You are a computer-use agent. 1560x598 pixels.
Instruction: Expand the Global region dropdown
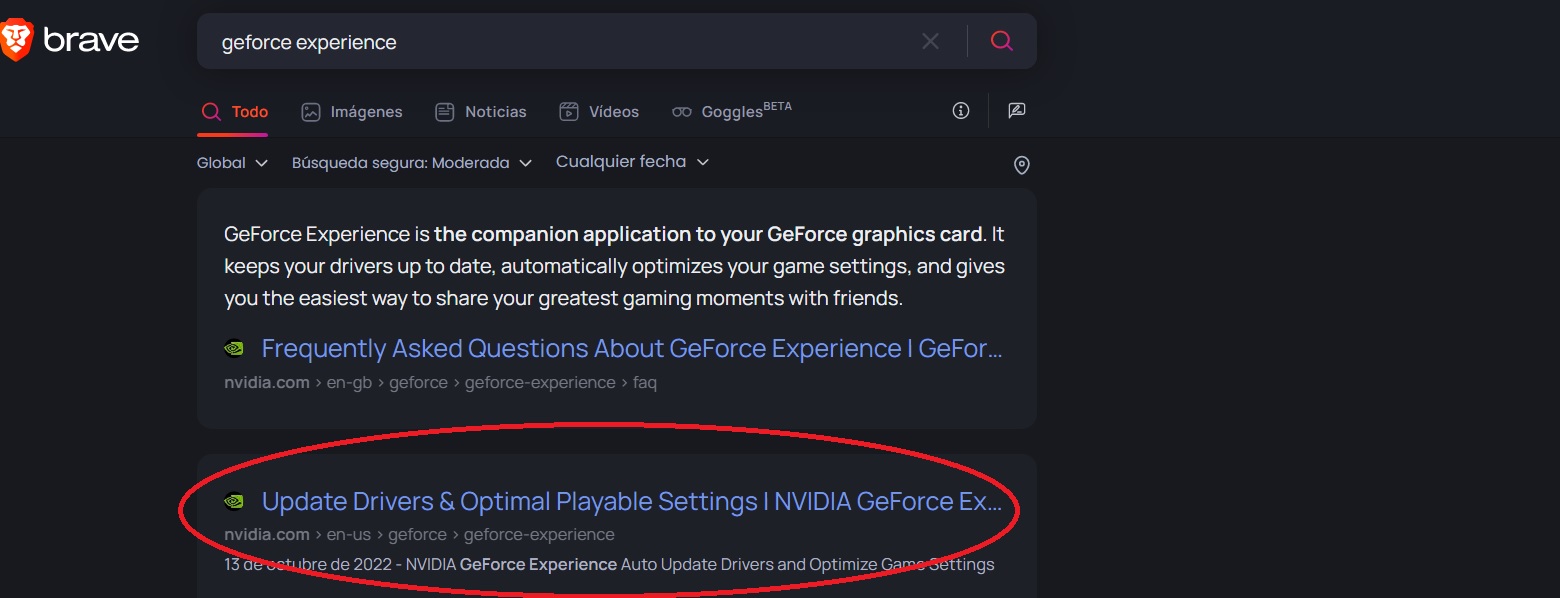click(x=232, y=163)
